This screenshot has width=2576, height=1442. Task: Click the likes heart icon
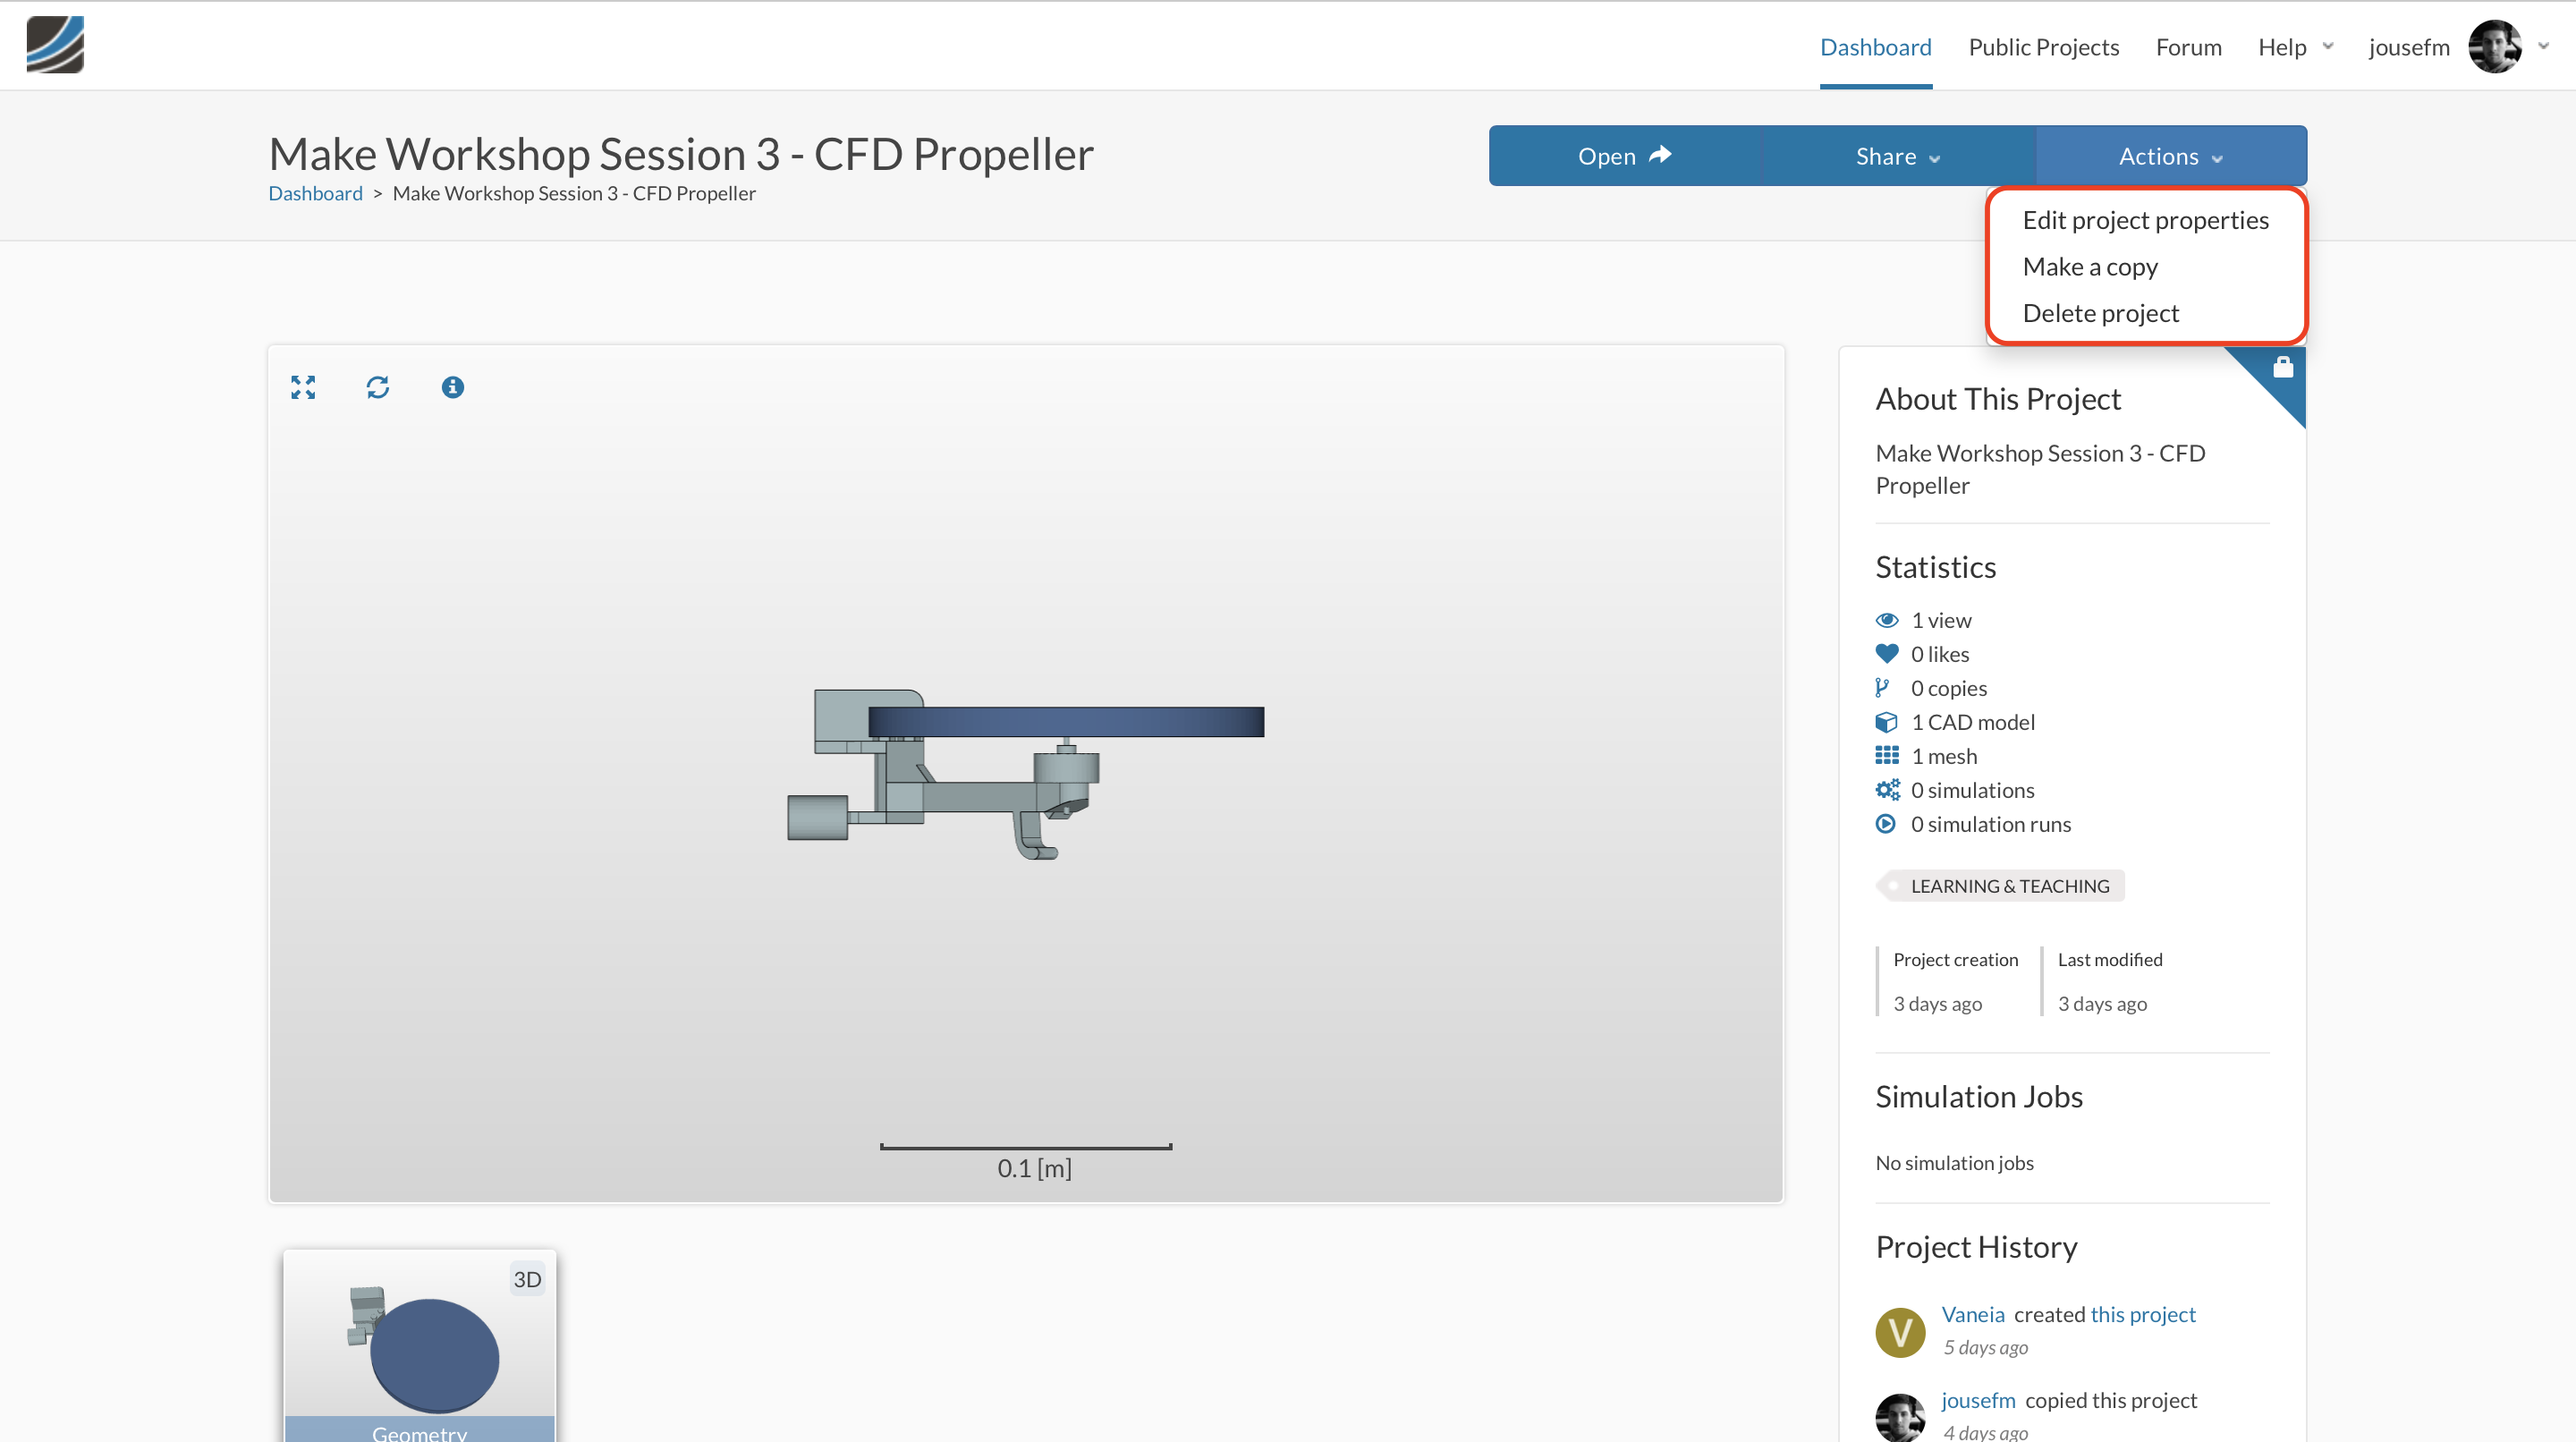point(1886,654)
